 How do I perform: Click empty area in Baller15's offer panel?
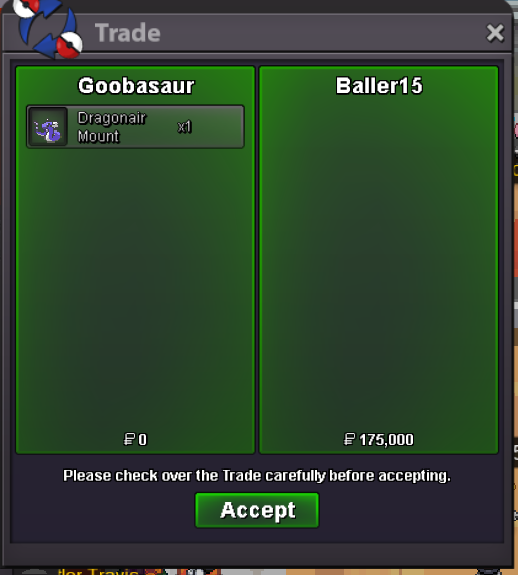pos(378,257)
